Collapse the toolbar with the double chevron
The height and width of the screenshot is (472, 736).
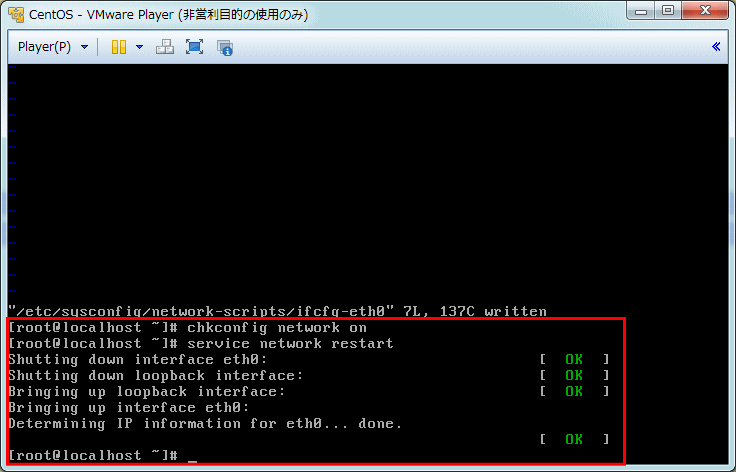click(716, 47)
